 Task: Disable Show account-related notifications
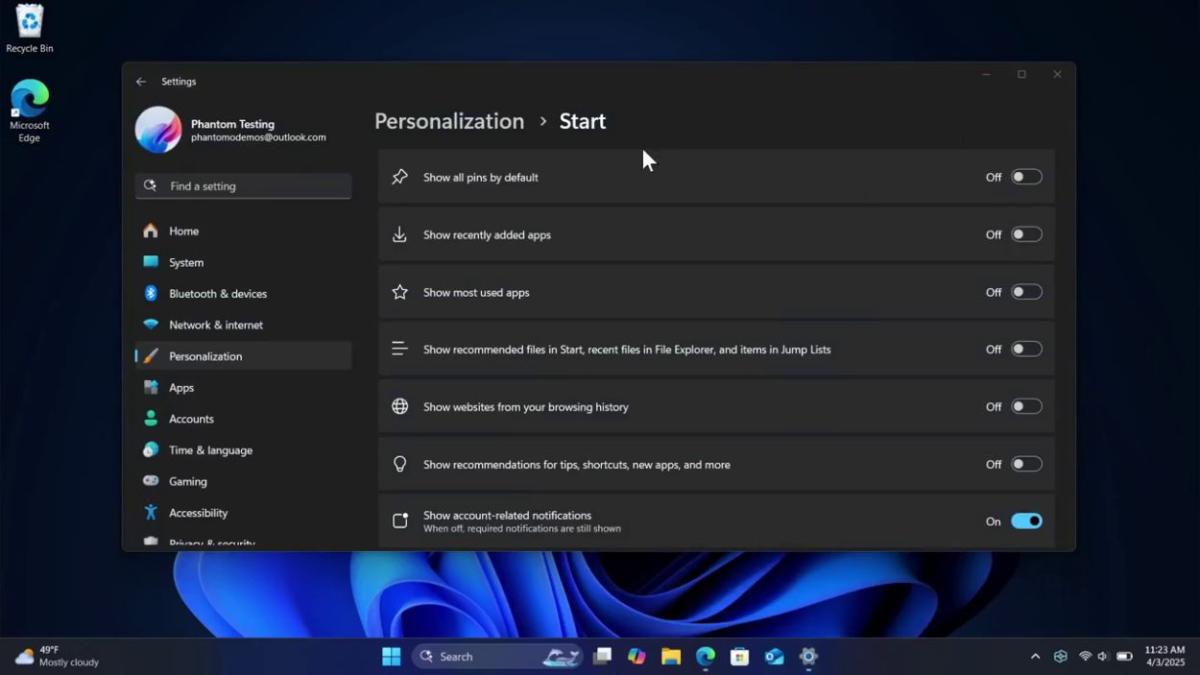1028,521
